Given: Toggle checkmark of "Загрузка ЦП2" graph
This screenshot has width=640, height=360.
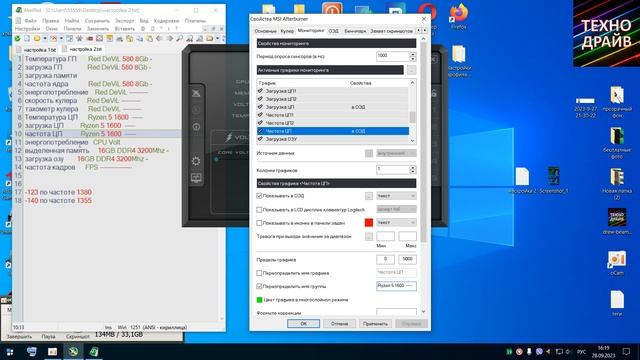Looking at the screenshot, I should (260, 99).
